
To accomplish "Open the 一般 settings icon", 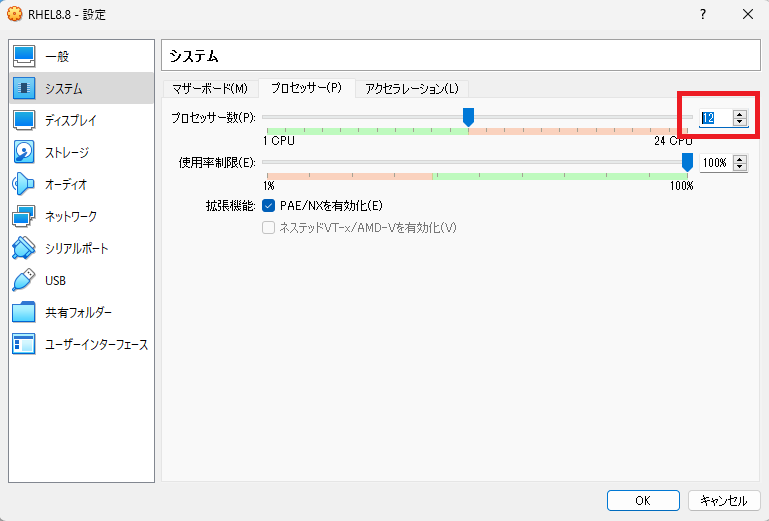I will [24, 56].
